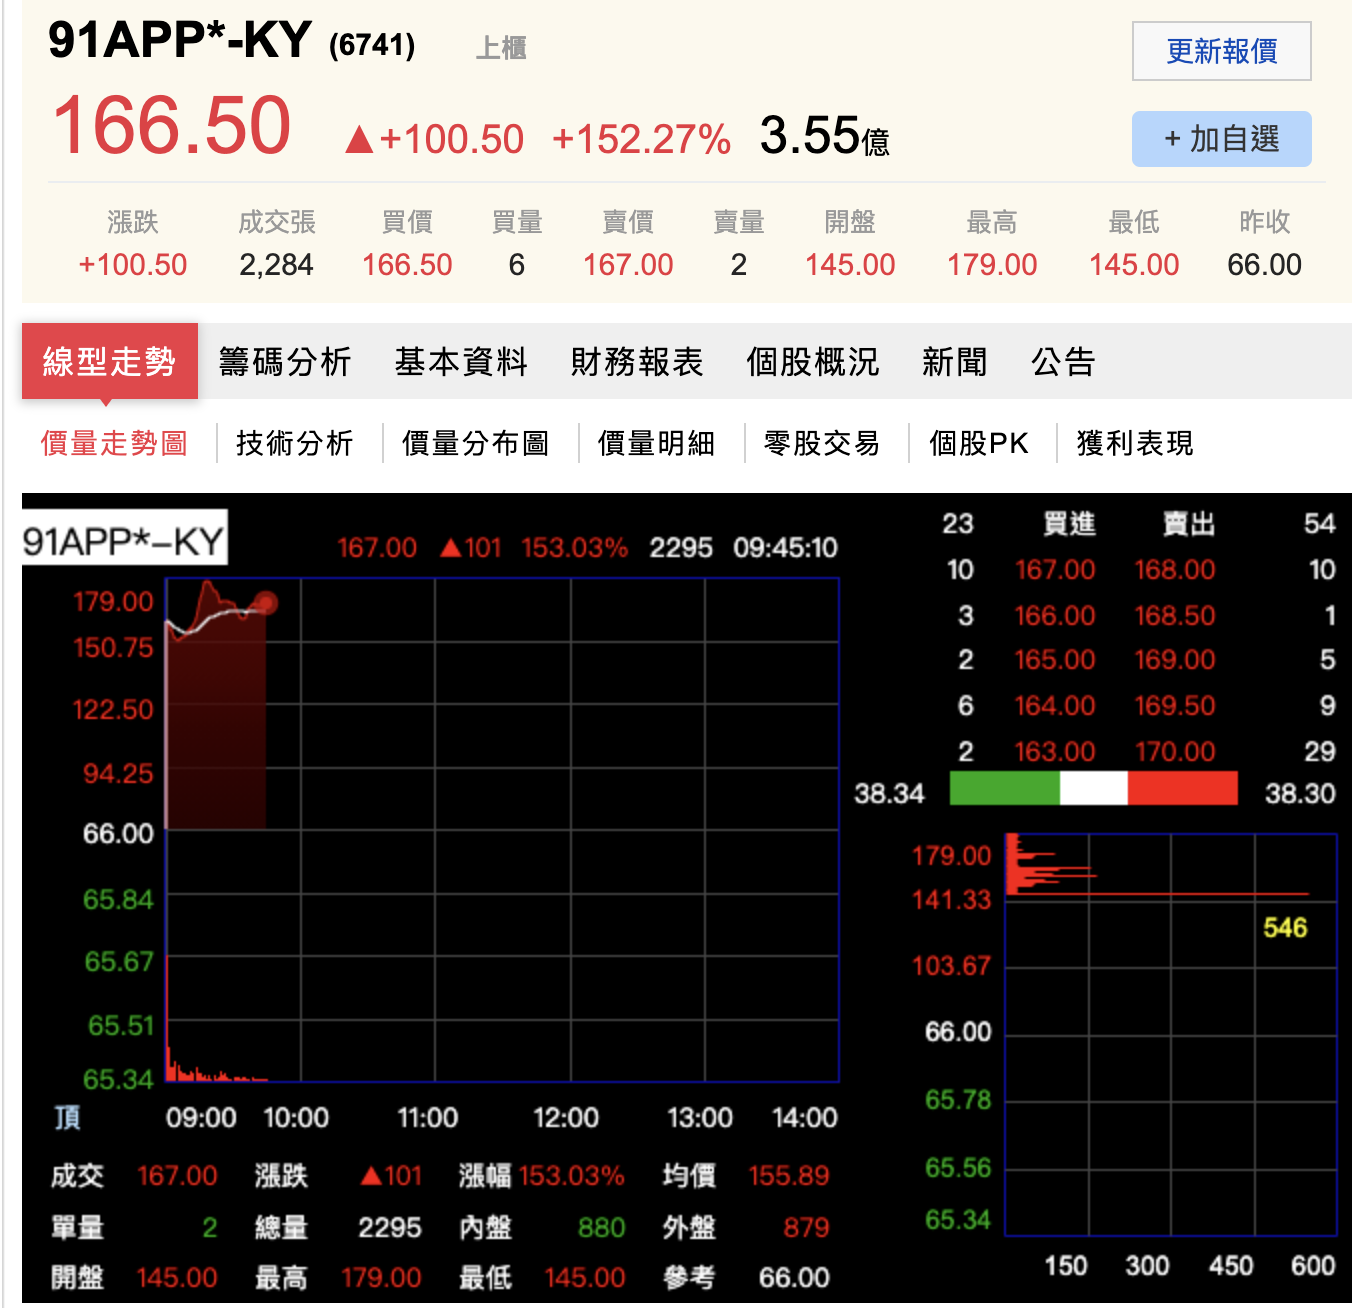Image resolution: width=1352 pixels, height=1308 pixels.
Task: Click the 122.50 label on the price axis
Action: click(113, 710)
